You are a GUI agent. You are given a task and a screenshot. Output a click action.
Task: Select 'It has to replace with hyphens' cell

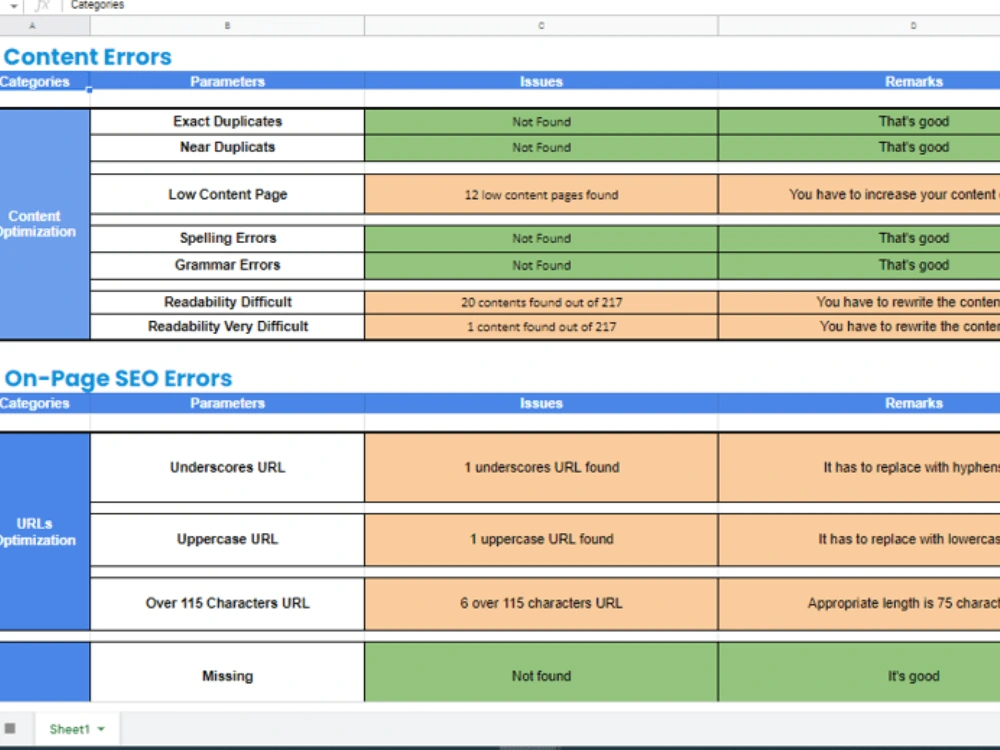point(859,467)
